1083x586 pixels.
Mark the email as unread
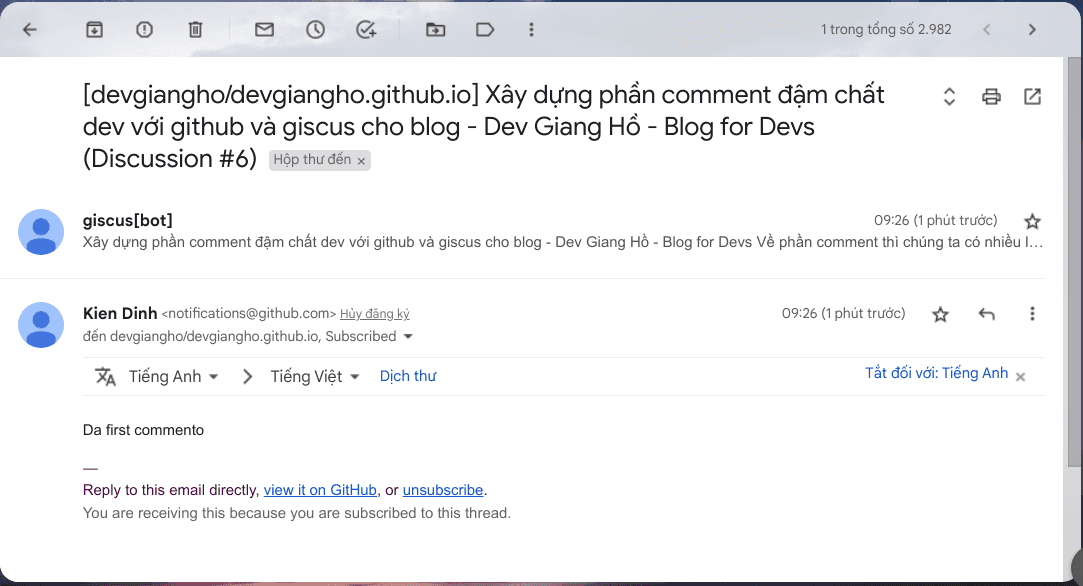264,30
